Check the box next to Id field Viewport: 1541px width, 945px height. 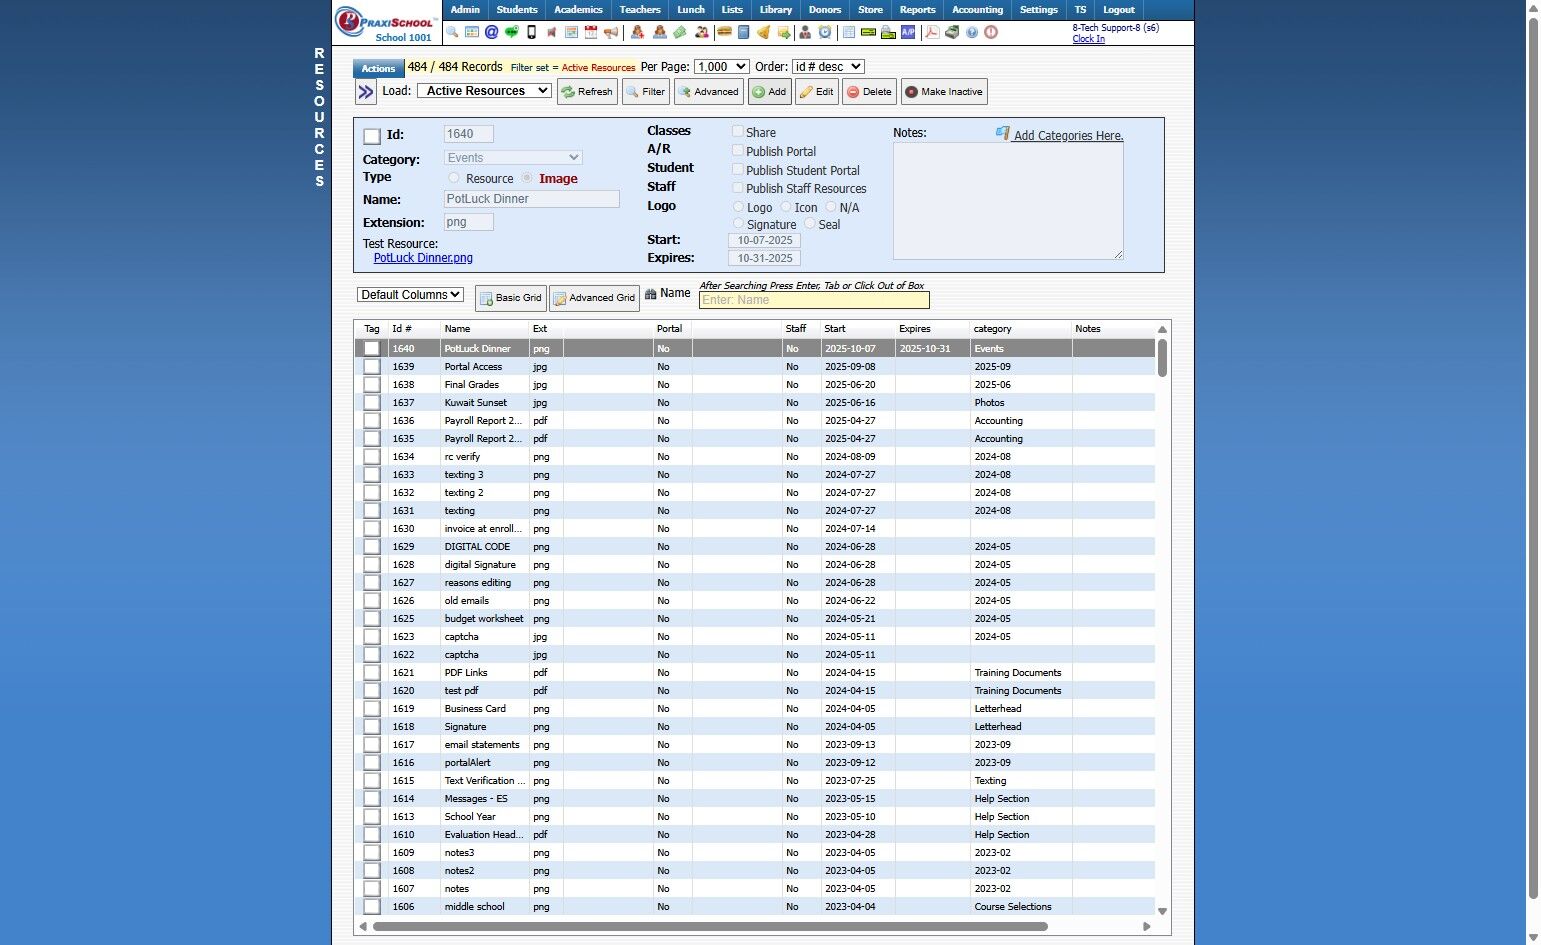pyautogui.click(x=372, y=136)
